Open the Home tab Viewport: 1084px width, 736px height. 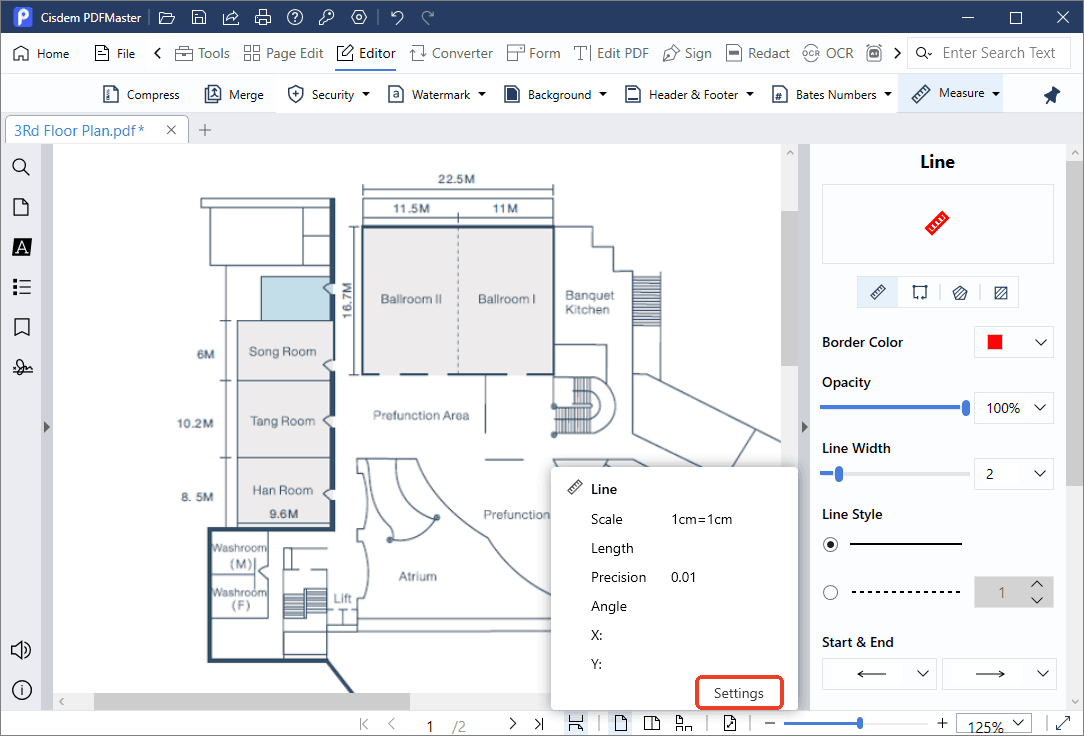[41, 53]
